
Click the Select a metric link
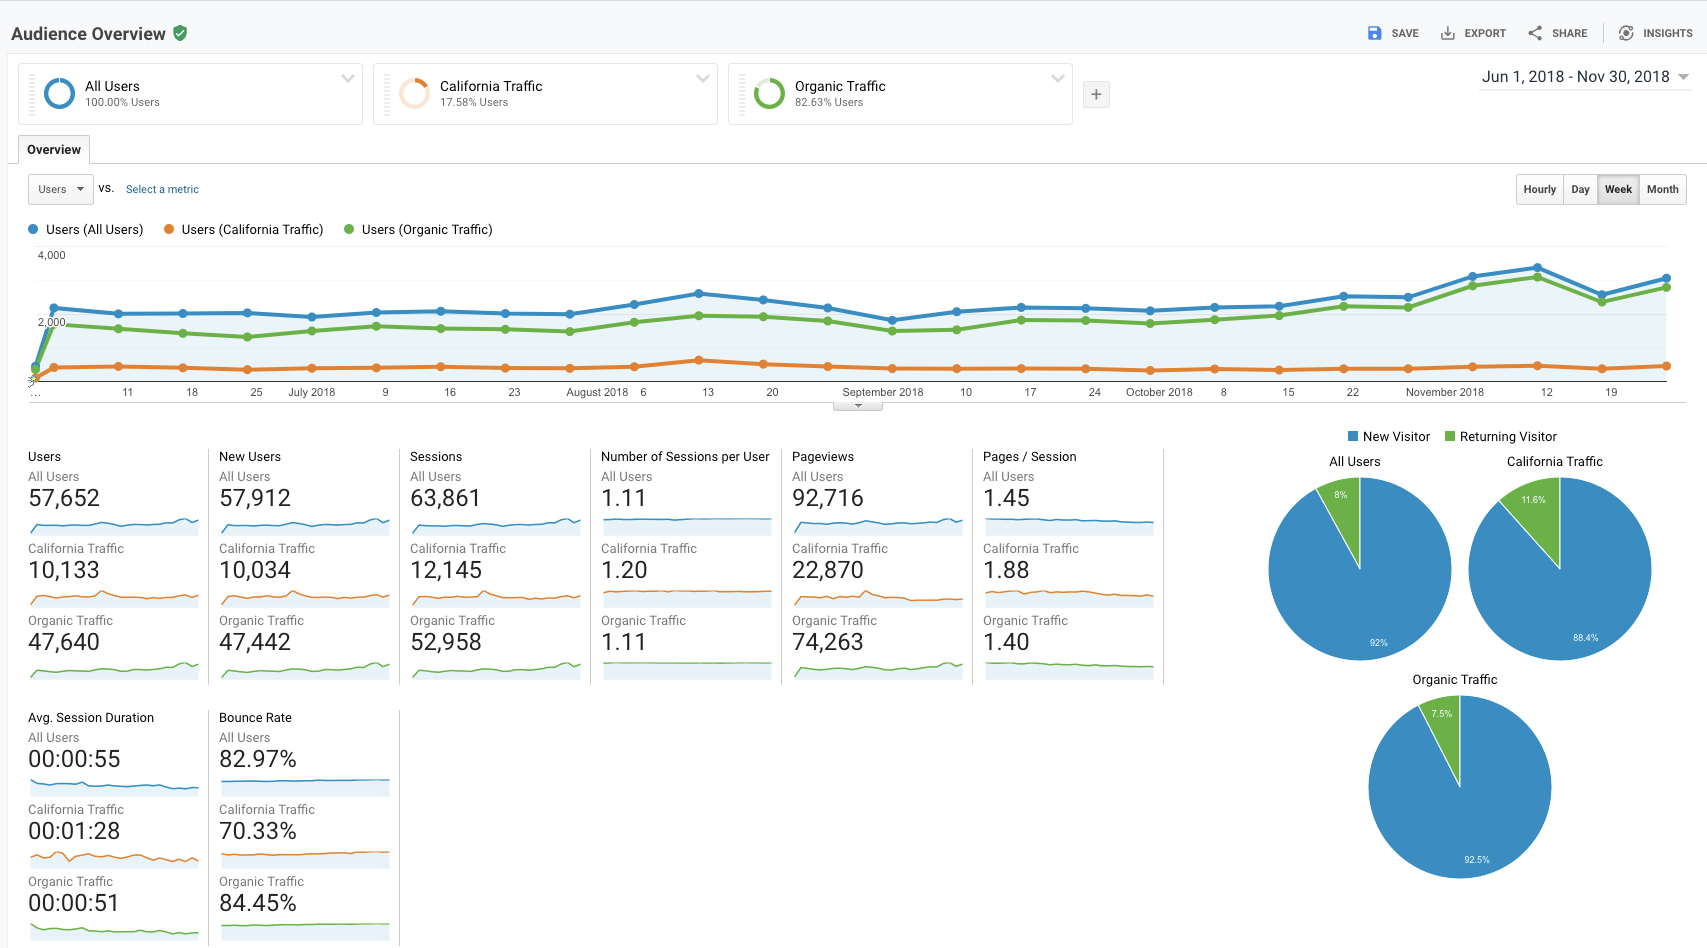162,189
